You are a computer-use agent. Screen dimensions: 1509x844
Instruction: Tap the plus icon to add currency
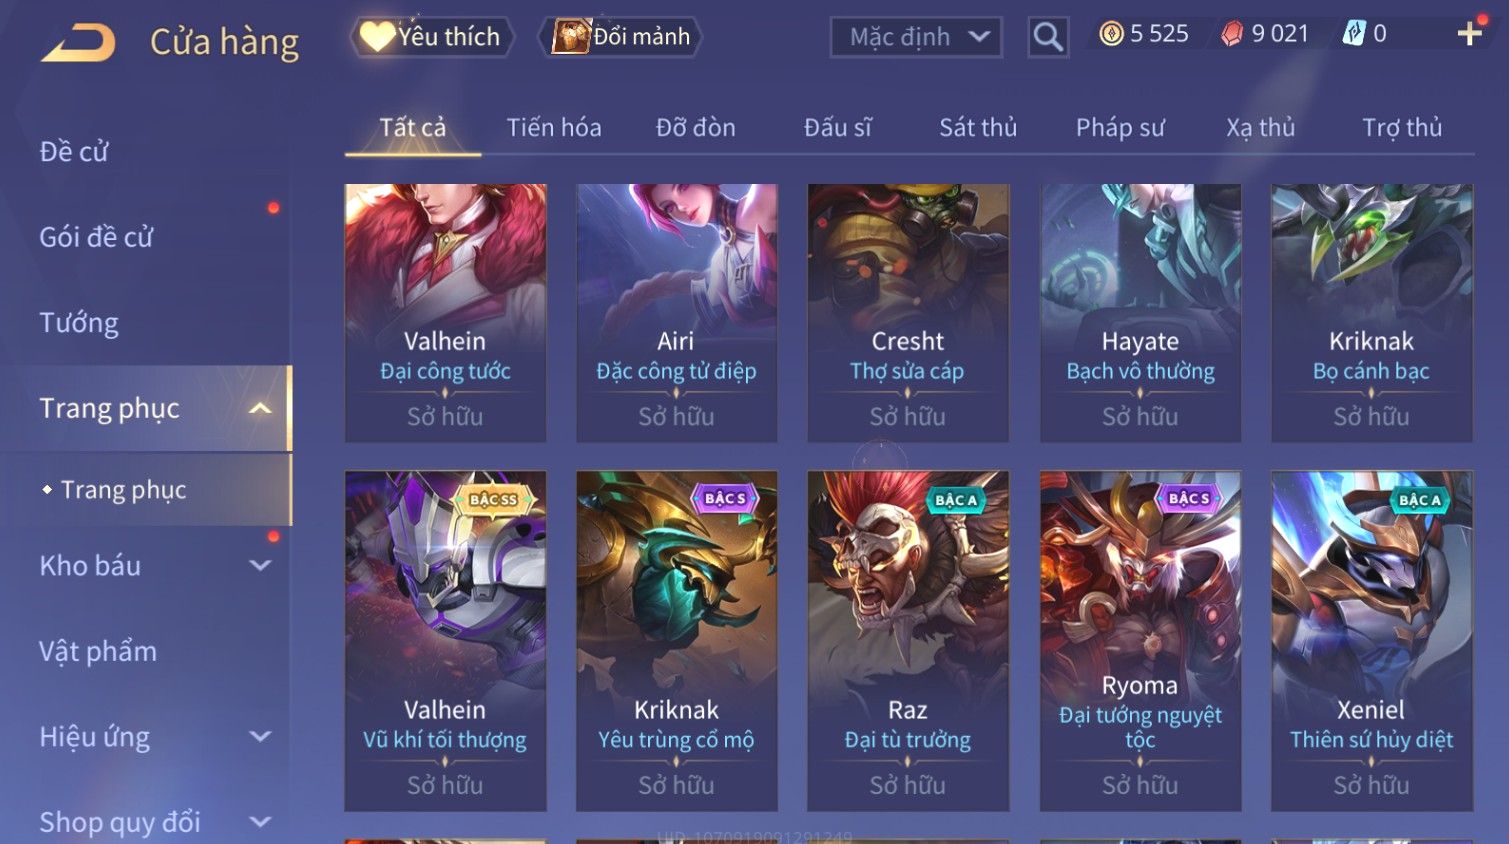(x=1469, y=34)
